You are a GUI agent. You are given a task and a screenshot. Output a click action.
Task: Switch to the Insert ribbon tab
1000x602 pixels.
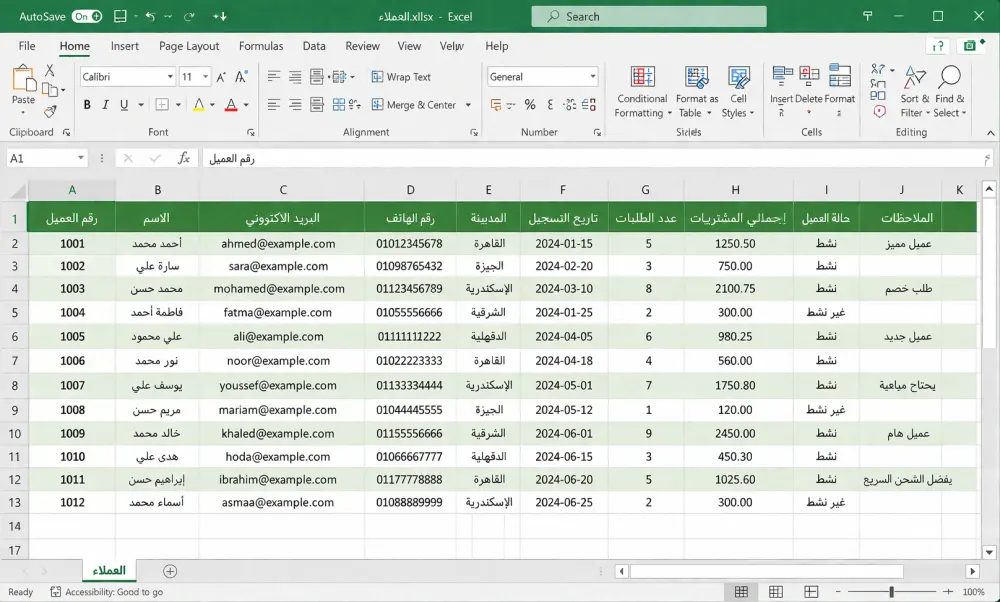(x=124, y=46)
